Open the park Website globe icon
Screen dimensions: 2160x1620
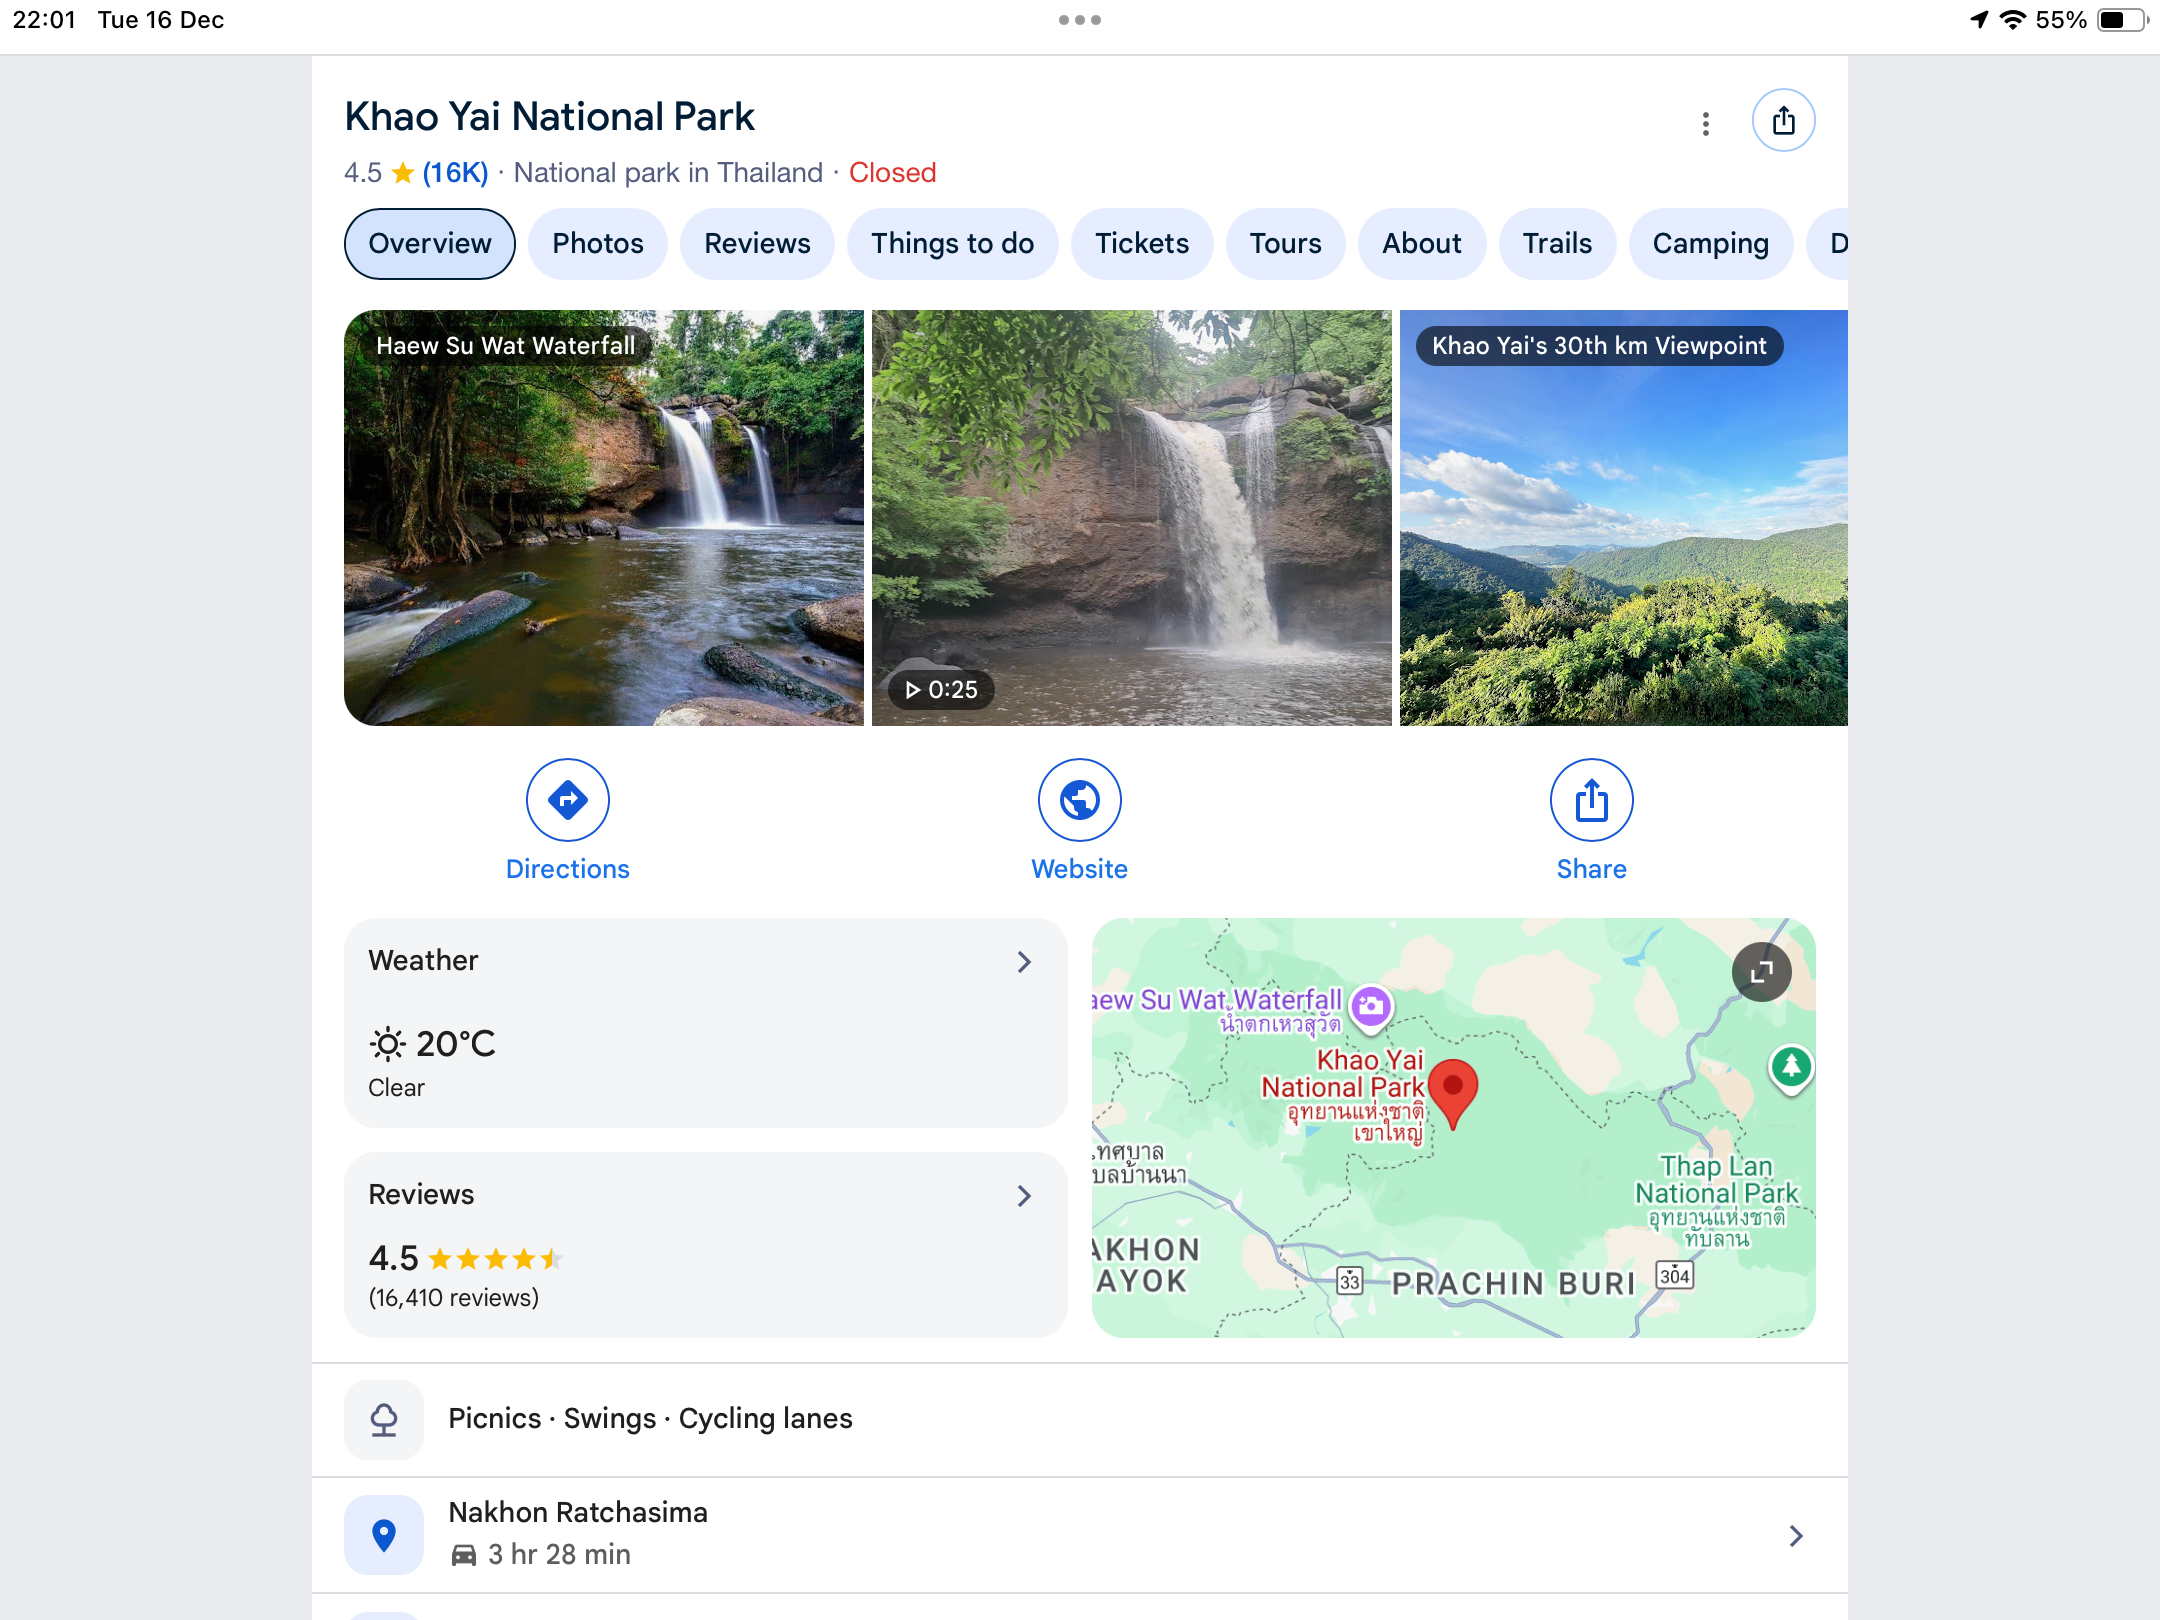coord(1079,800)
